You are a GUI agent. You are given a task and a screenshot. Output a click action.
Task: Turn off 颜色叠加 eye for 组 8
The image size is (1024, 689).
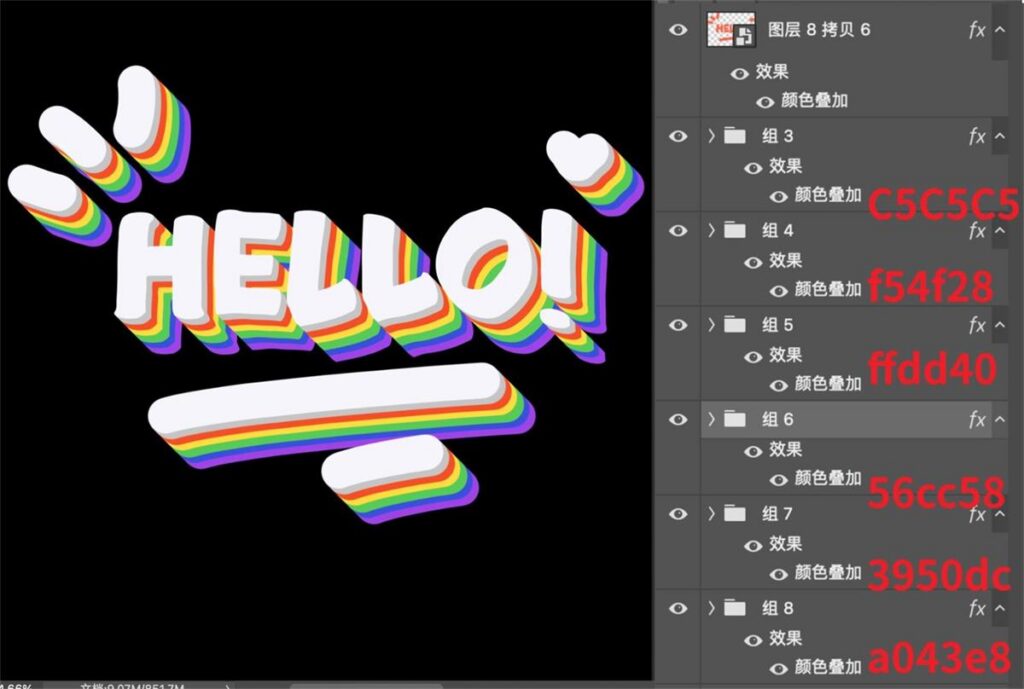tap(778, 669)
